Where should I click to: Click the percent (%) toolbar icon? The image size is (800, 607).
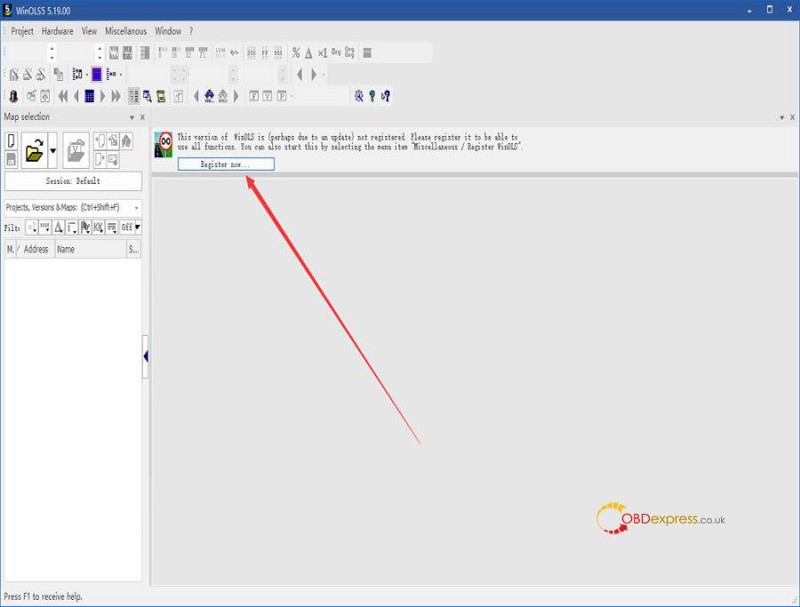pos(296,53)
